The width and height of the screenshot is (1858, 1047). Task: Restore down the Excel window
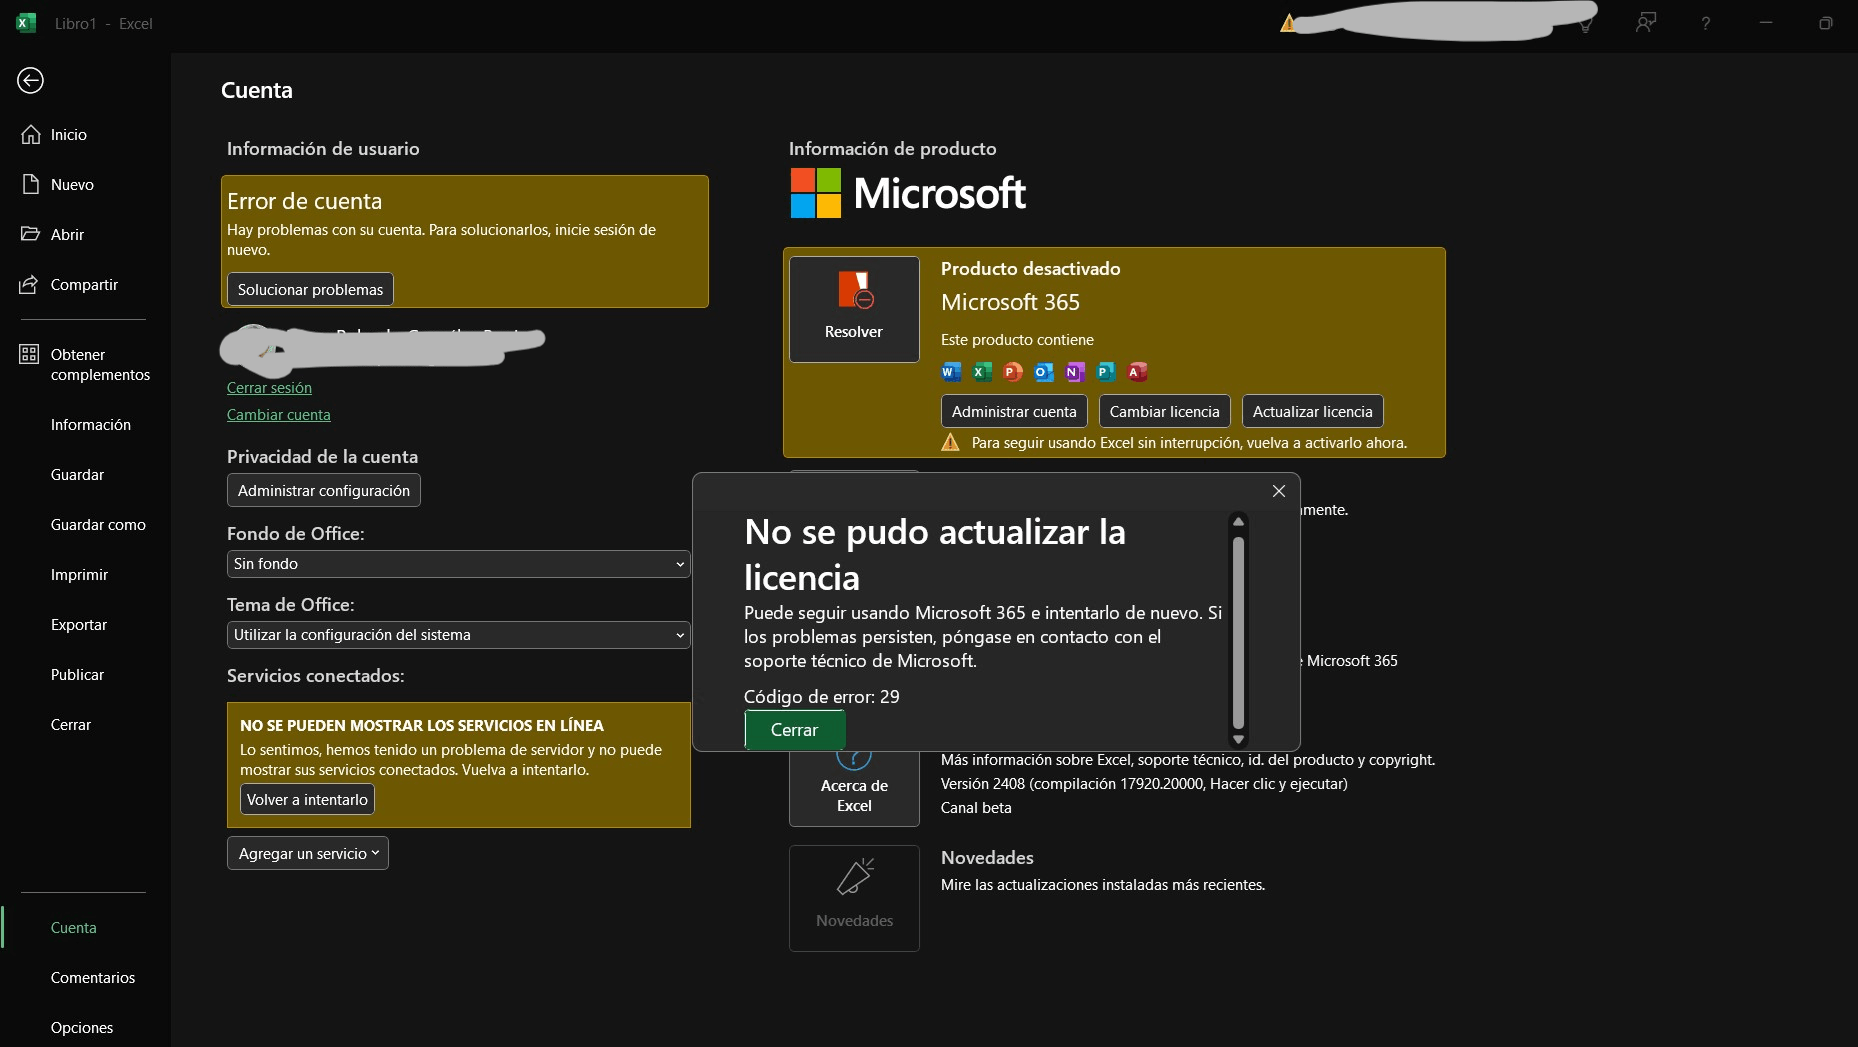pos(1826,23)
